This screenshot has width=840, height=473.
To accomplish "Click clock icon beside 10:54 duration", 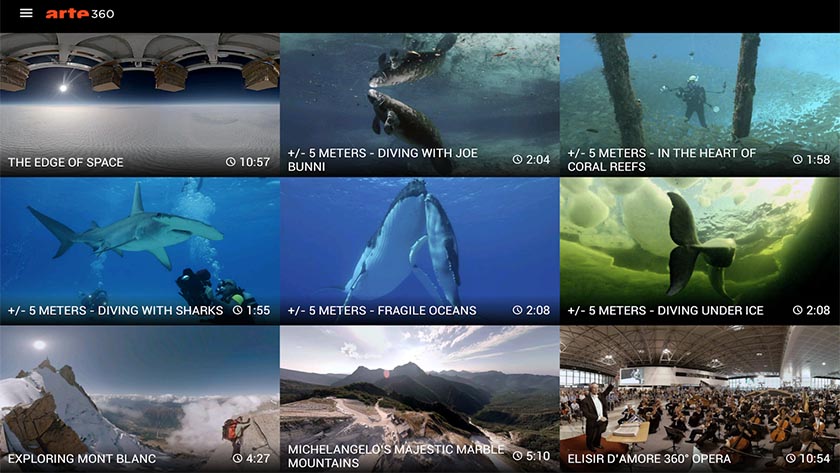I will 791,459.
